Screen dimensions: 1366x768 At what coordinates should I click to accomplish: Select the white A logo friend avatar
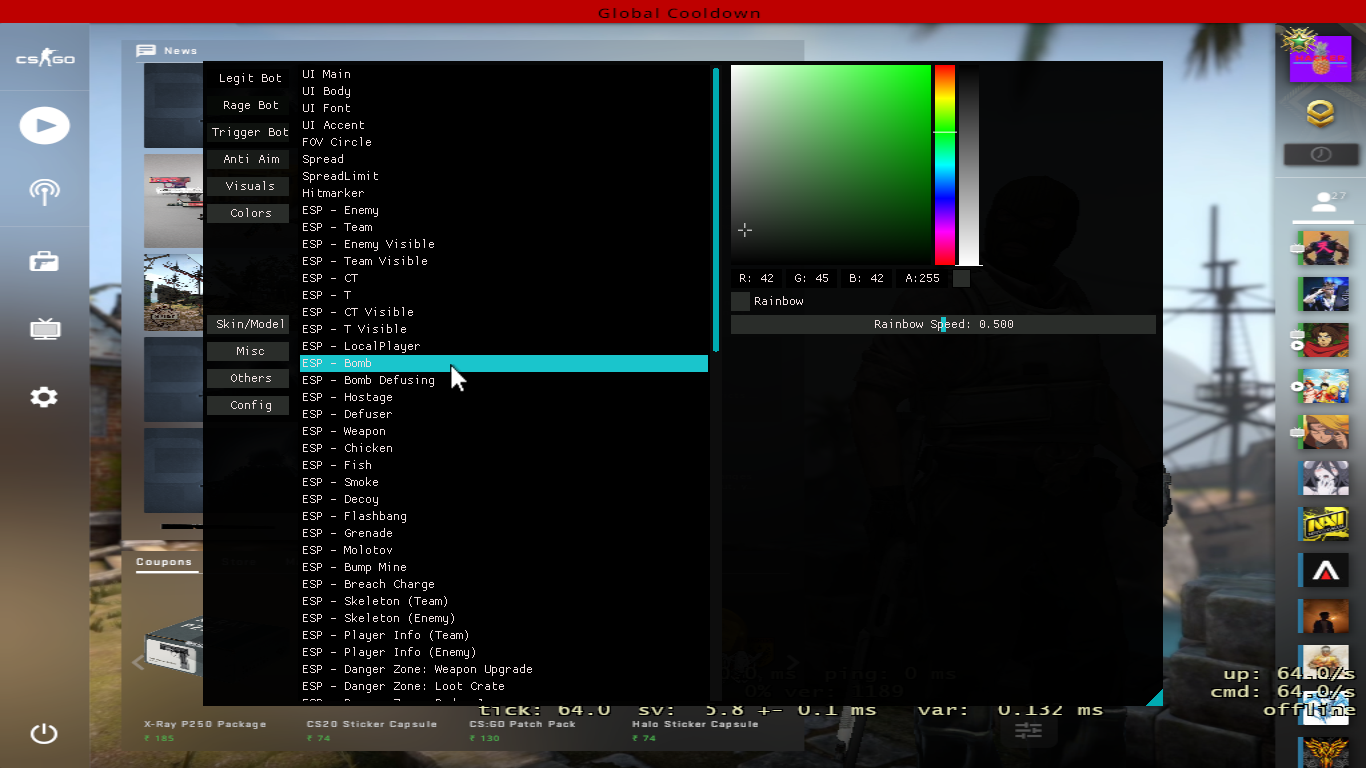(1324, 570)
